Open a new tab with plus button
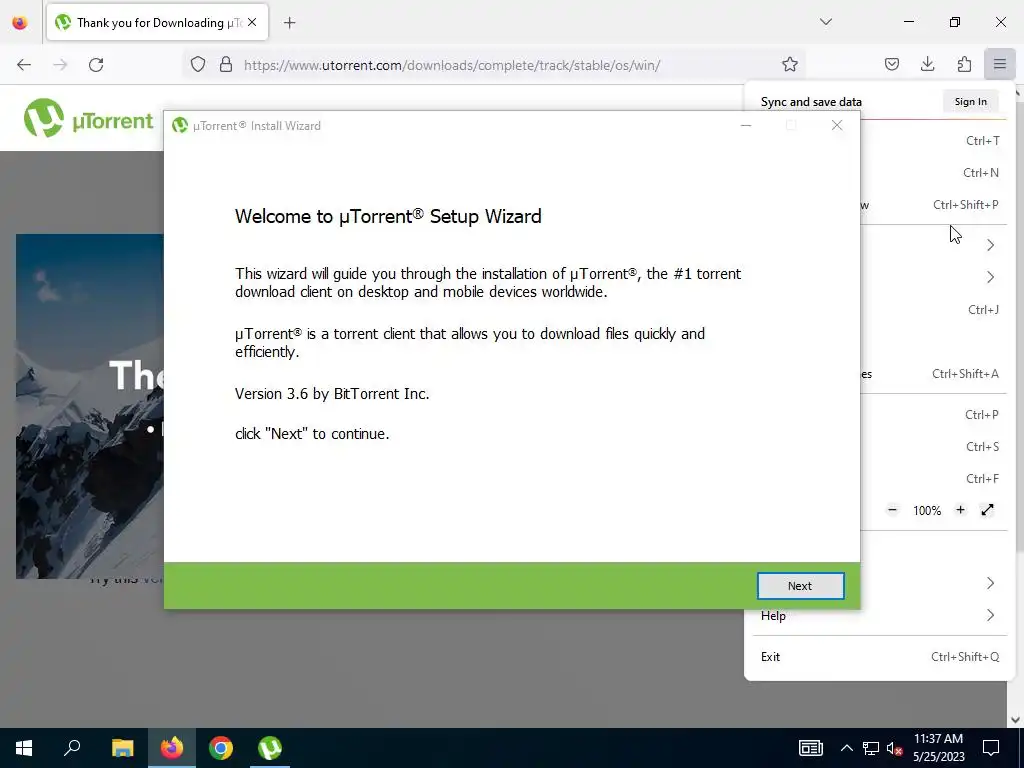 pyautogui.click(x=289, y=23)
